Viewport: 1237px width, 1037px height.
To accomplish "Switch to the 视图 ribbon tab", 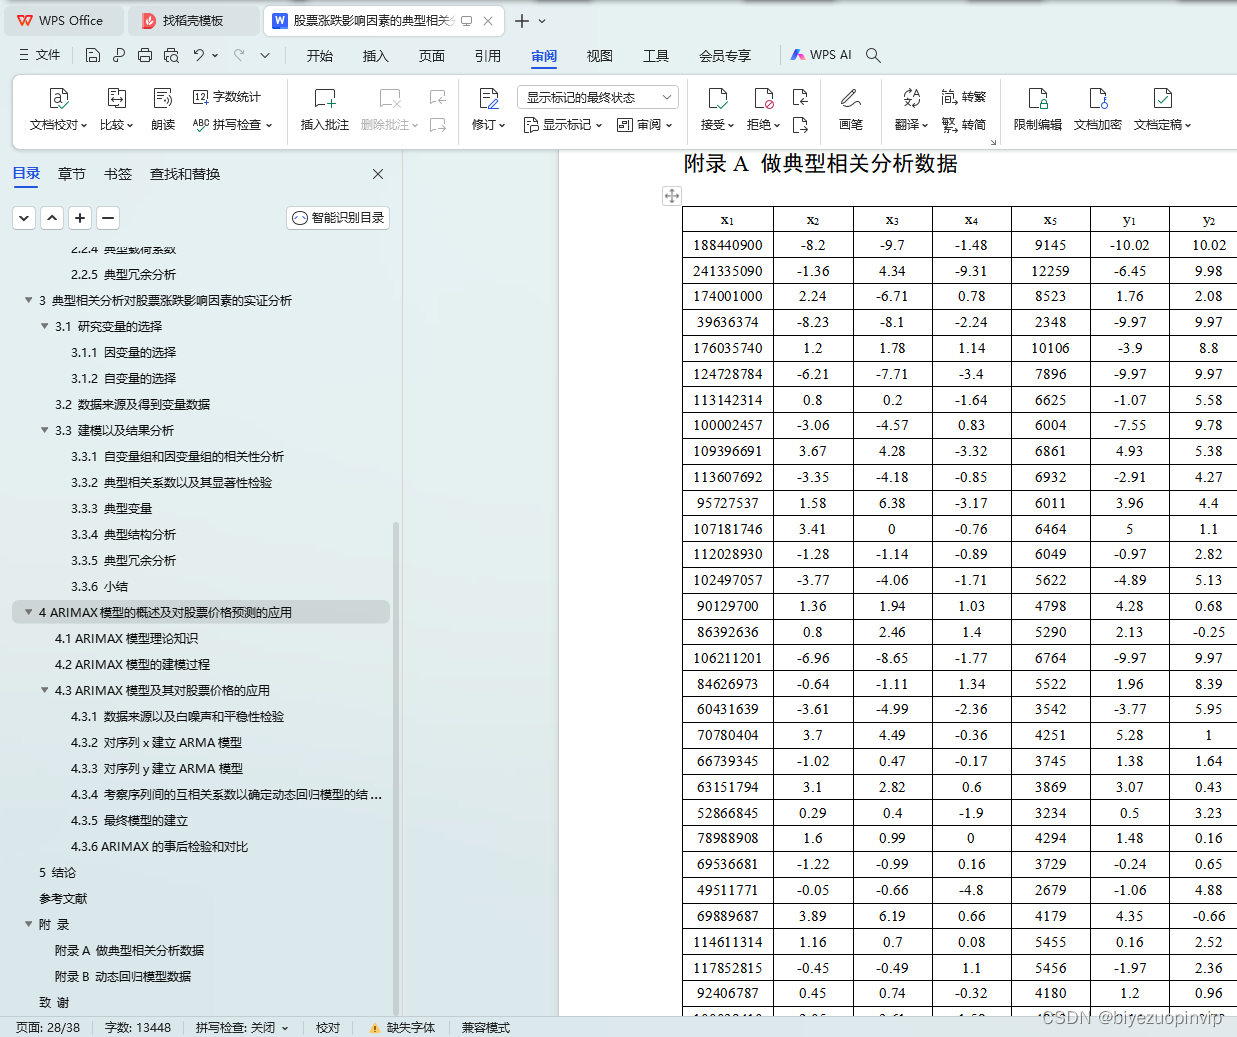I will (600, 56).
